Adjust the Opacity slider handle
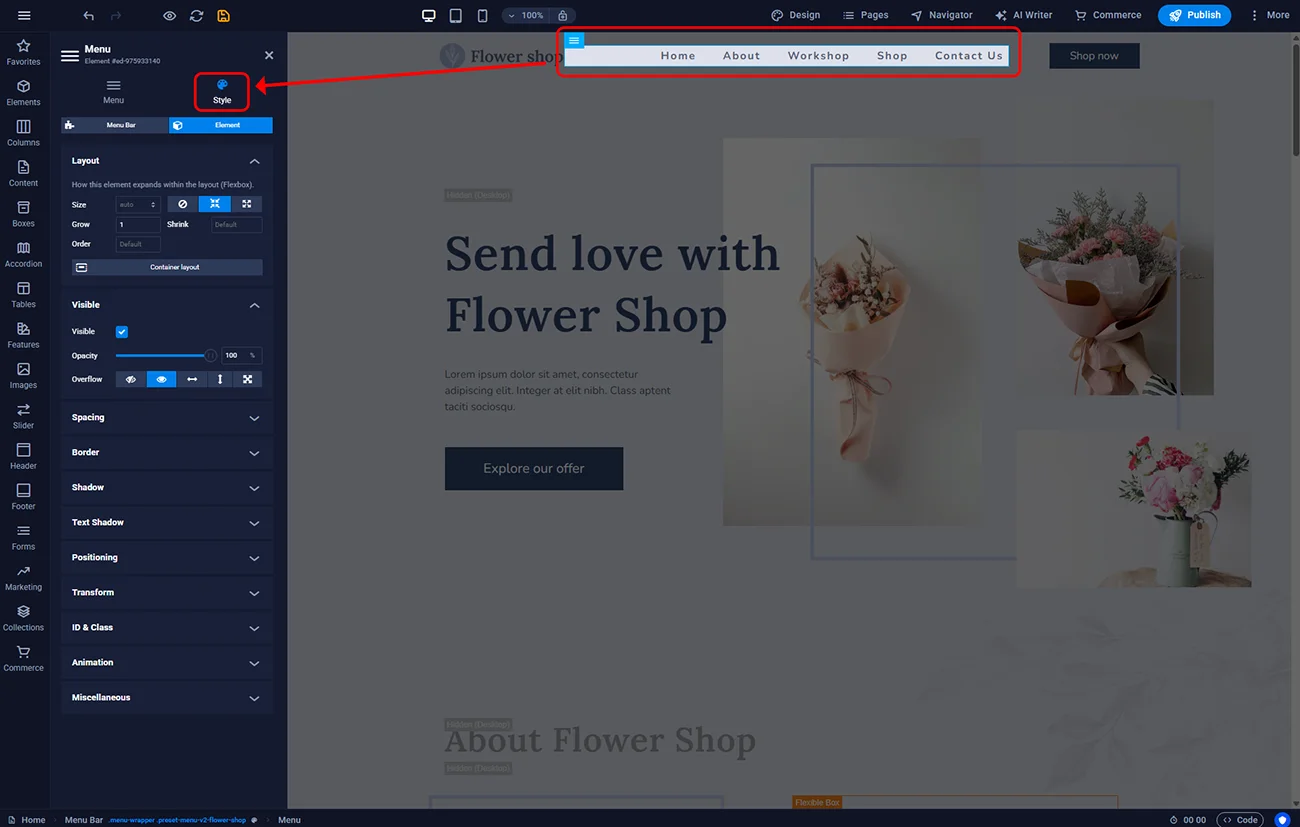1300x827 pixels. coord(210,356)
